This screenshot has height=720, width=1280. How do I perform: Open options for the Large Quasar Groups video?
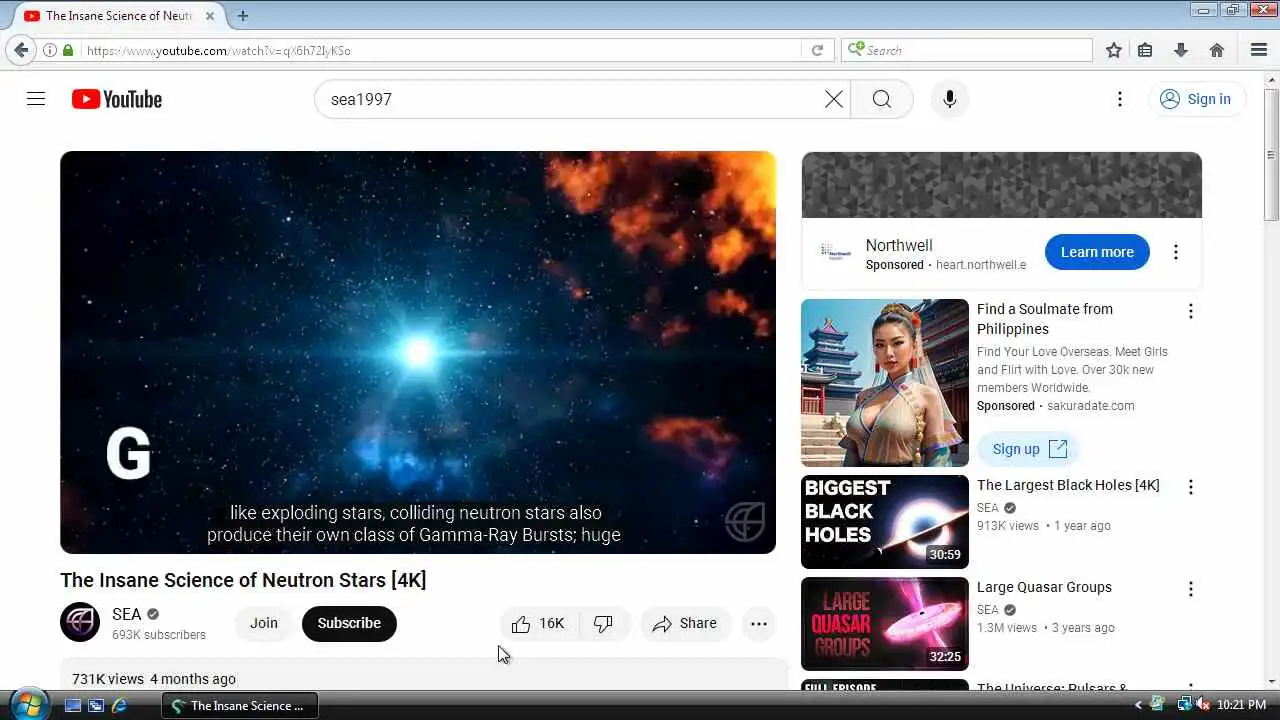click(x=1190, y=589)
